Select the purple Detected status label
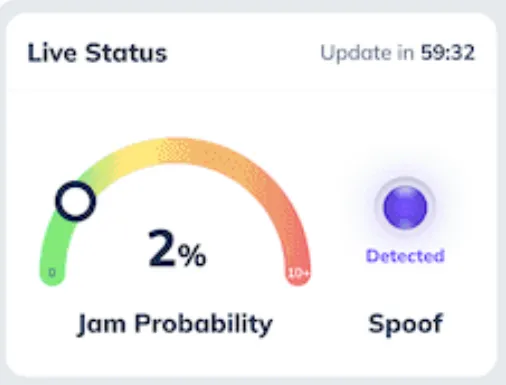The image size is (506, 385). tap(405, 256)
